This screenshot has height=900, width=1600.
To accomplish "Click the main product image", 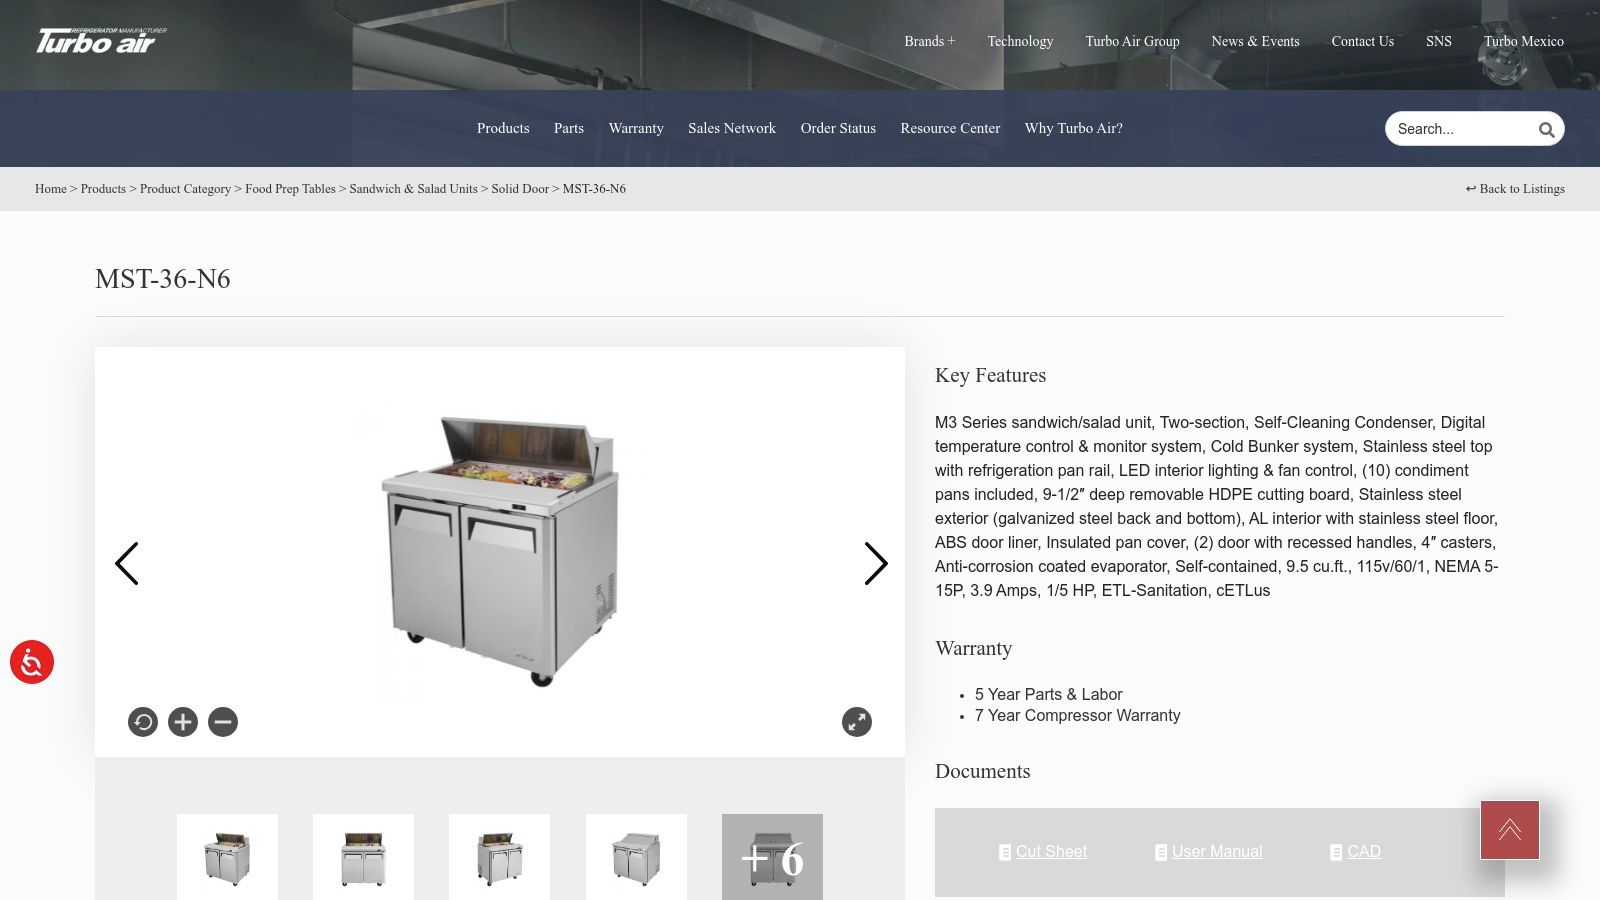I will coord(500,550).
